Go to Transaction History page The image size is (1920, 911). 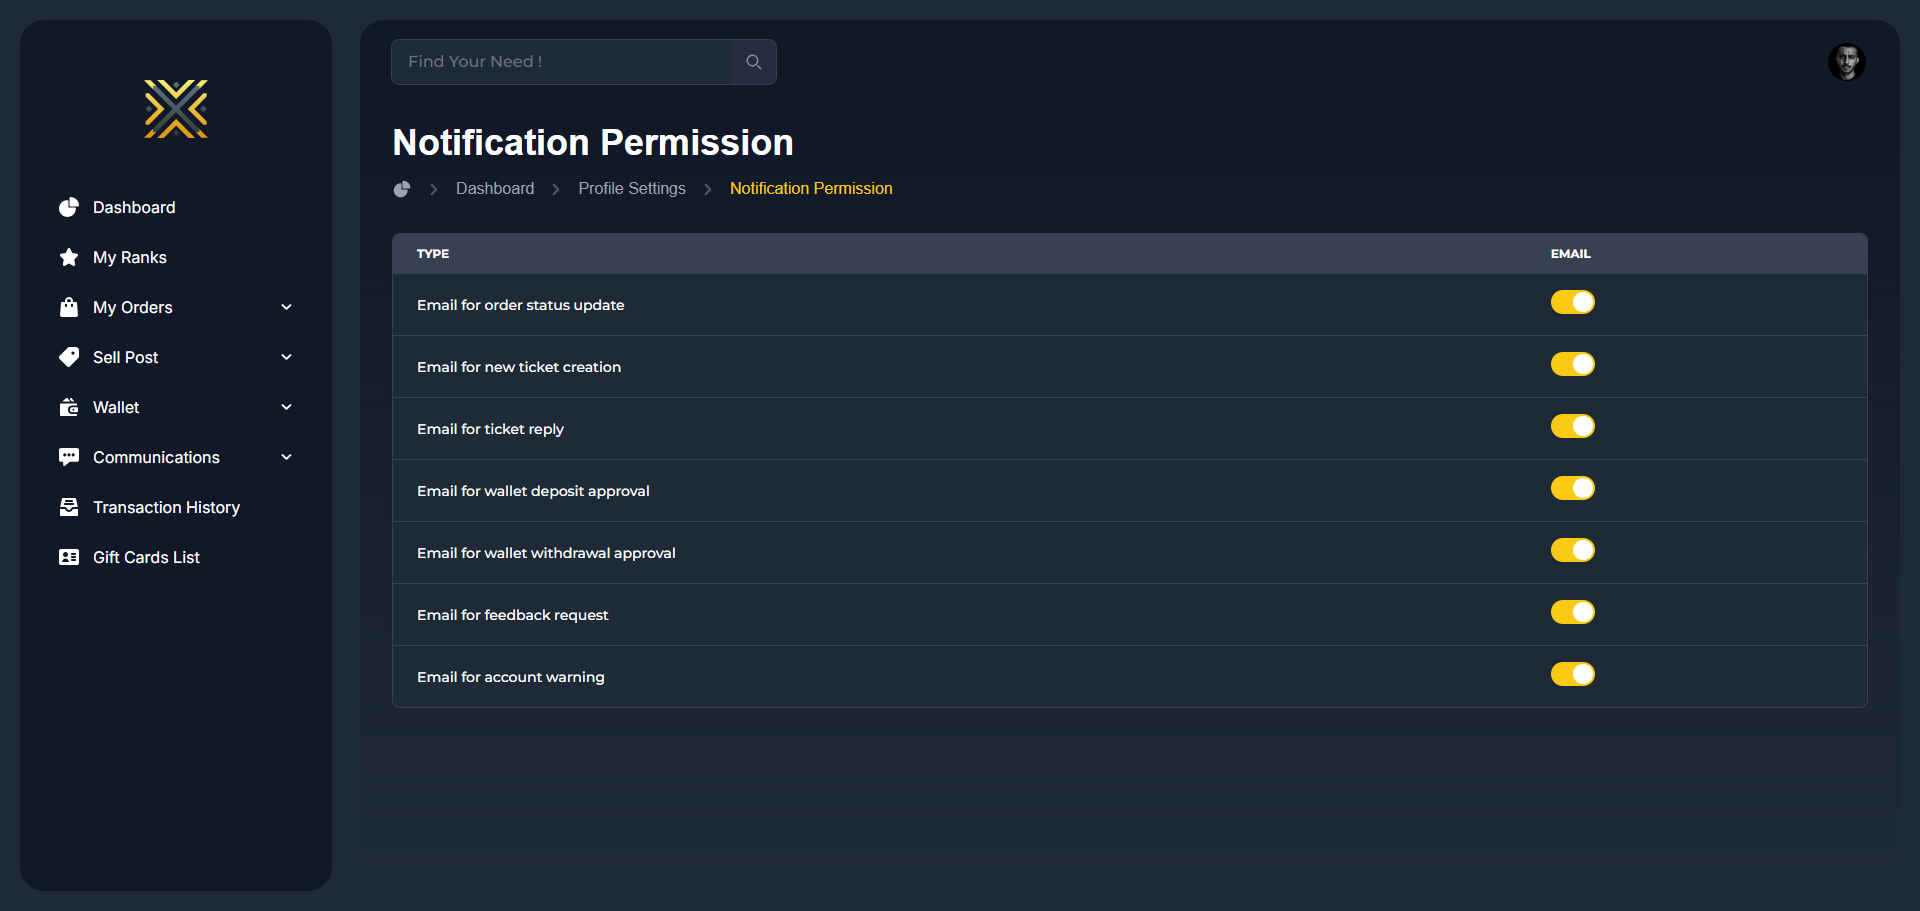point(166,507)
